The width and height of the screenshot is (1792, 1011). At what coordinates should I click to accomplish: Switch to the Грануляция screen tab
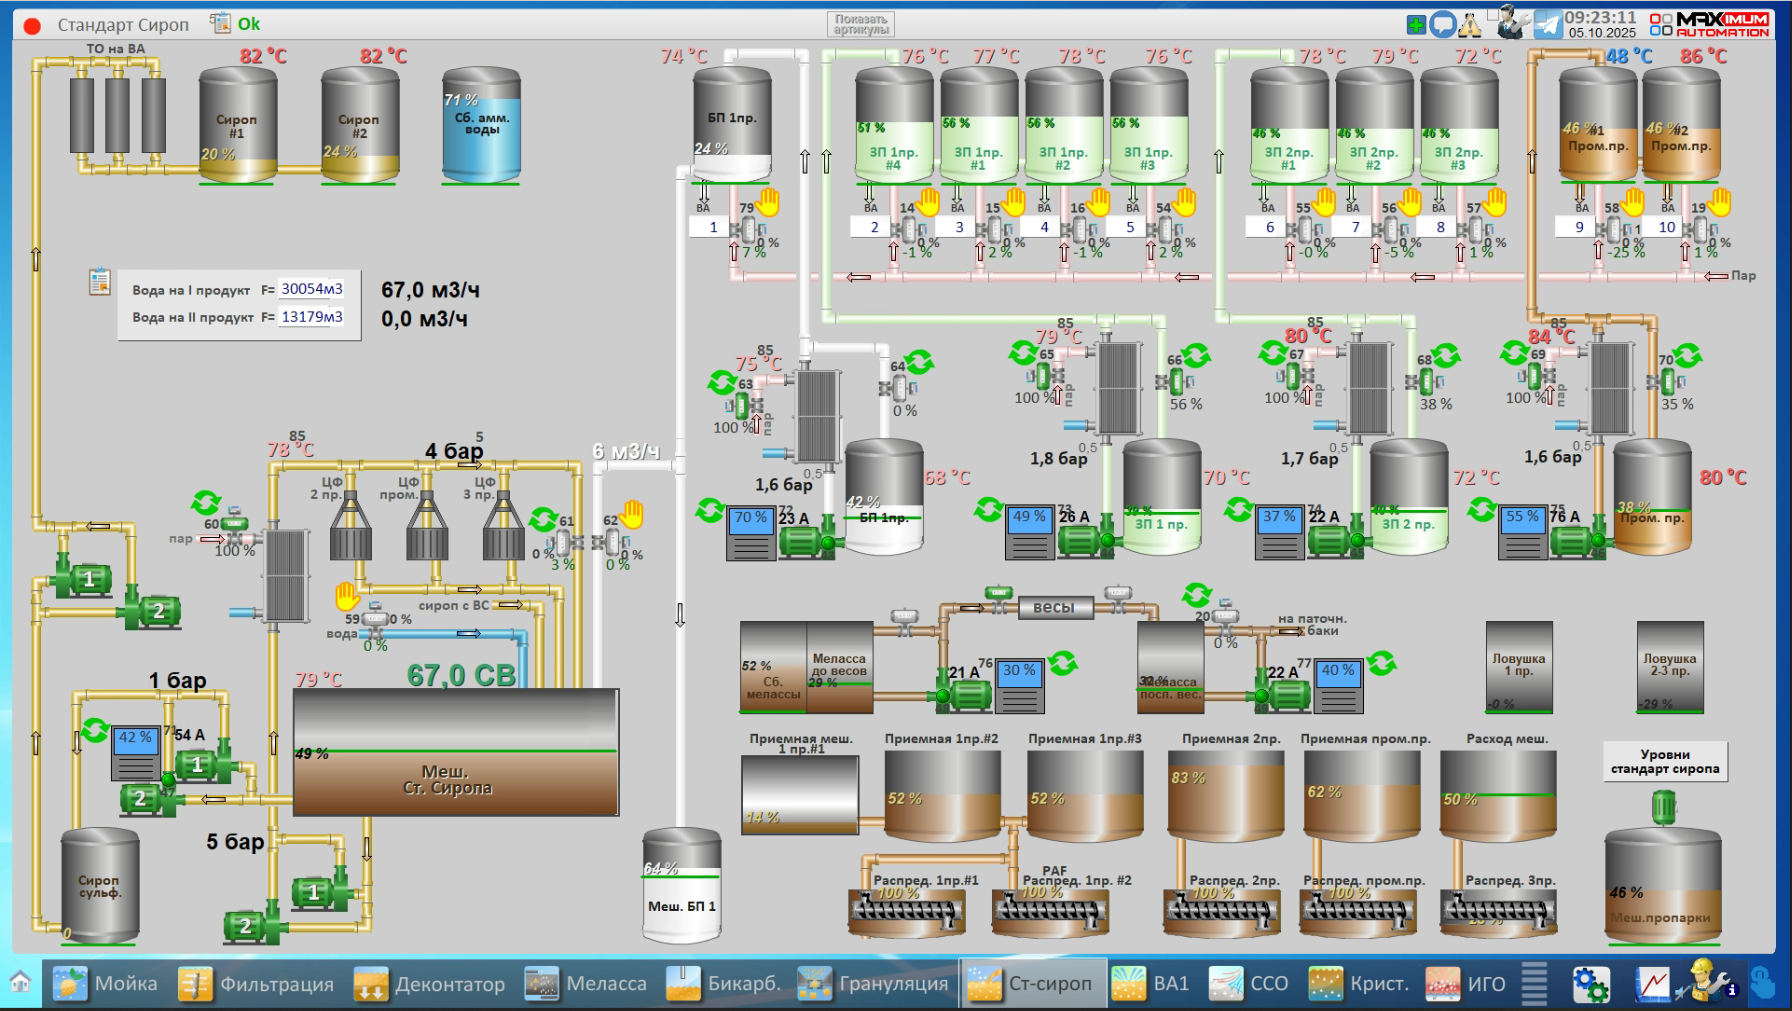(873, 984)
